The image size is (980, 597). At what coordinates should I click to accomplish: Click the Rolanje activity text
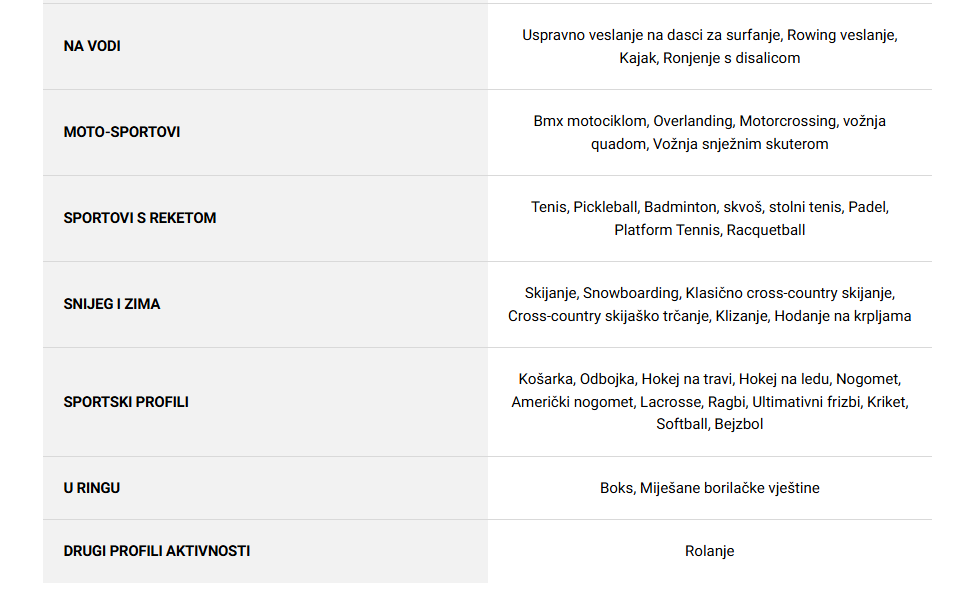tap(709, 551)
